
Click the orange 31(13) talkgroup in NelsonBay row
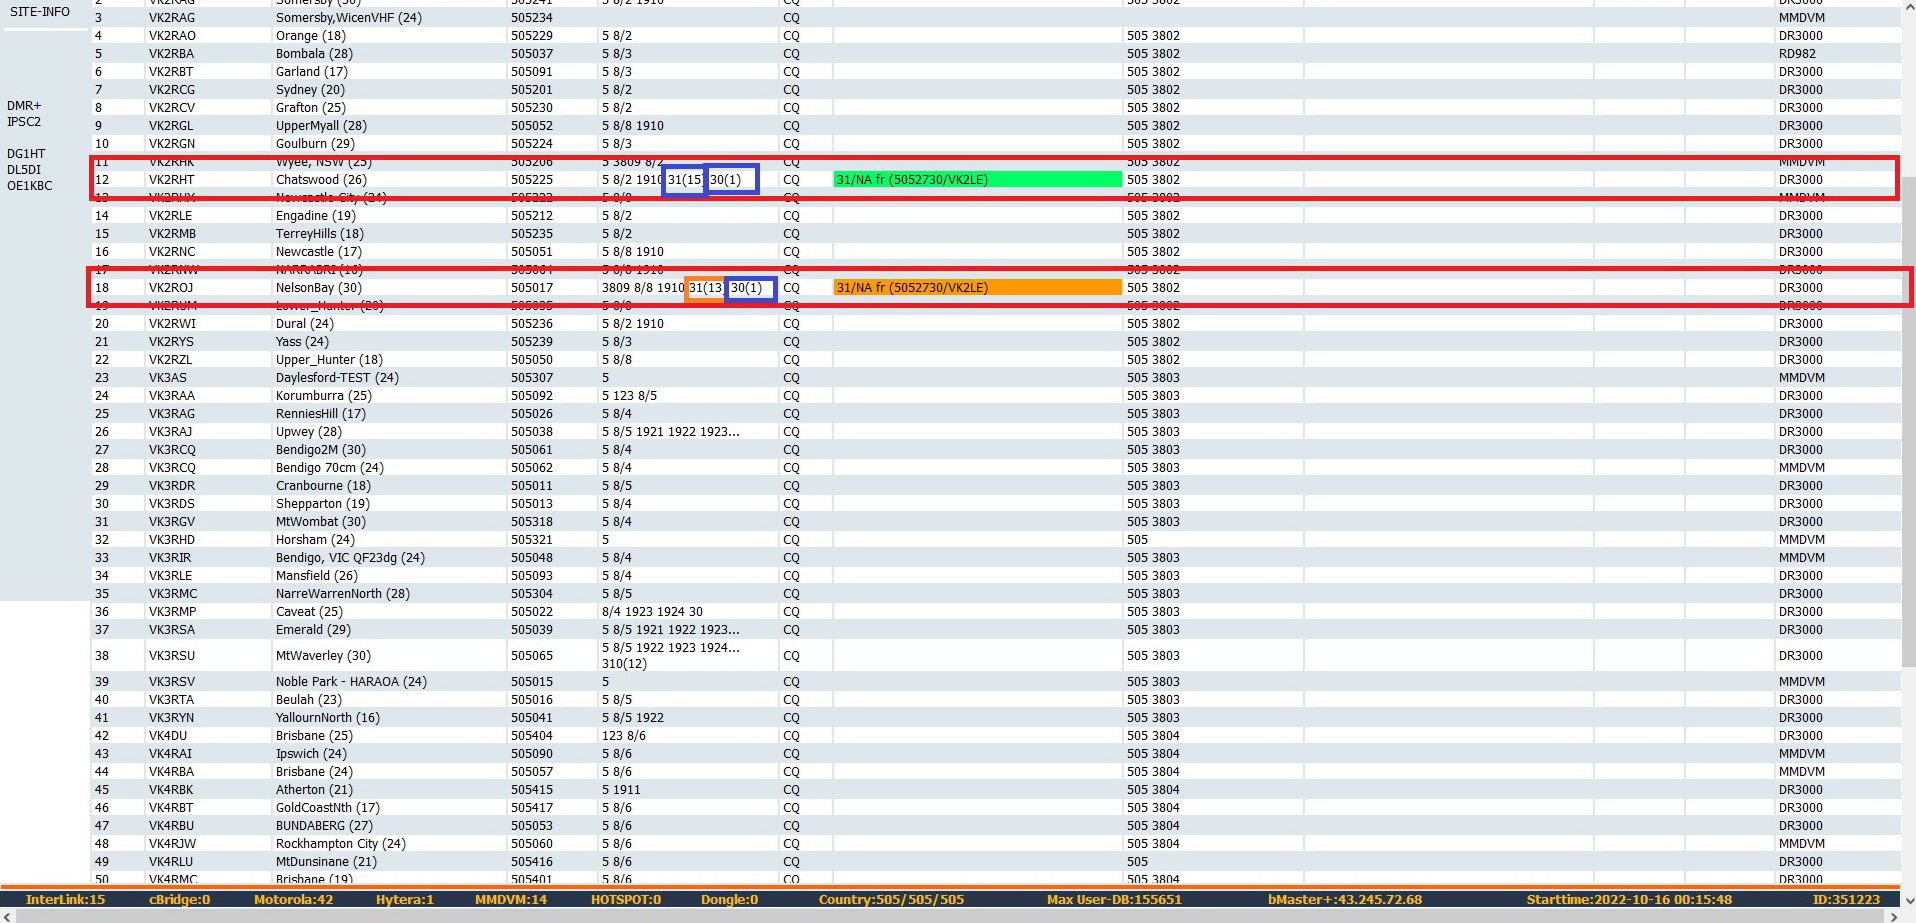tap(706, 288)
